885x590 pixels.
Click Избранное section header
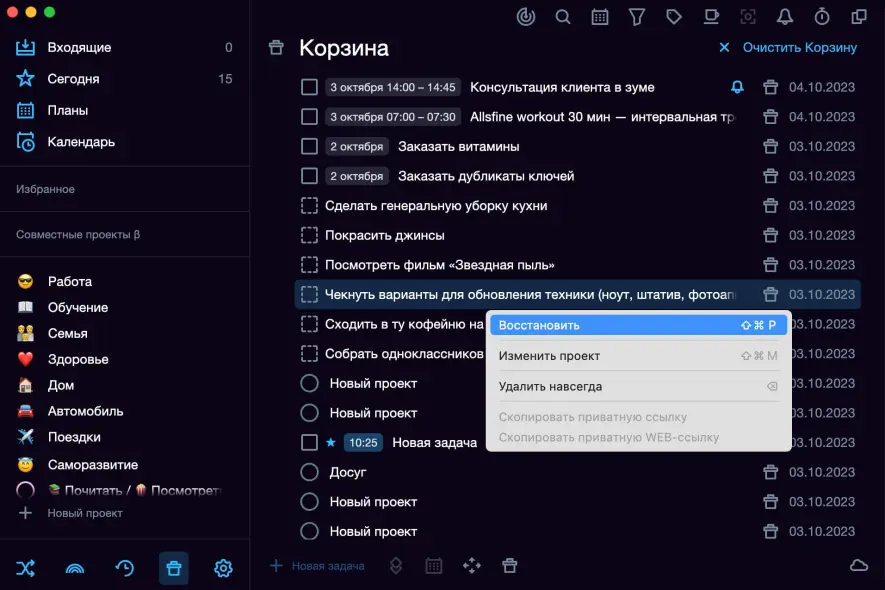pos(45,189)
